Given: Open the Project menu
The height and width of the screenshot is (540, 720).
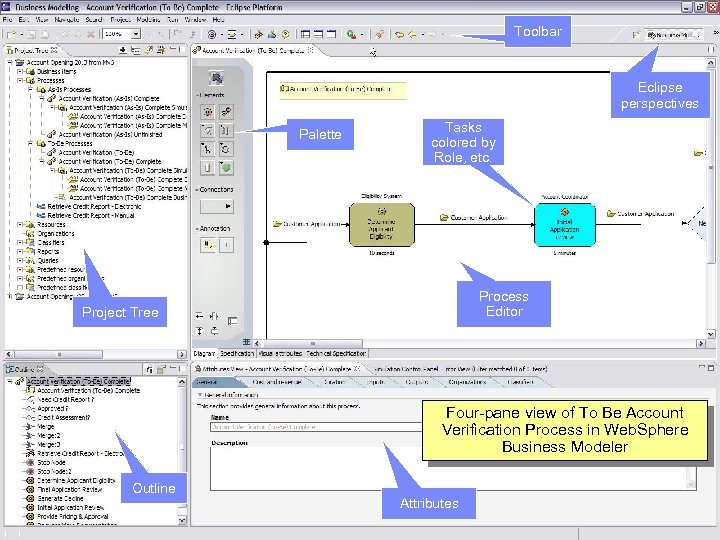Looking at the screenshot, I should coord(120,20).
